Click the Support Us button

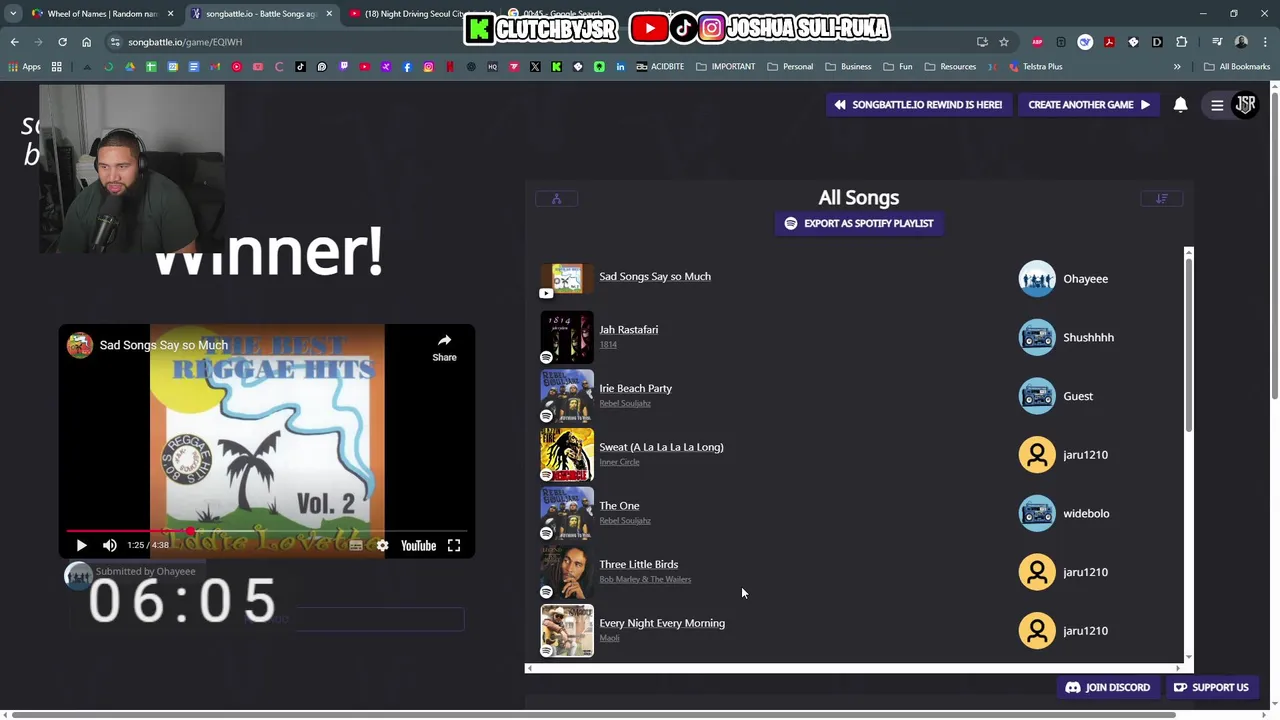point(1211,687)
